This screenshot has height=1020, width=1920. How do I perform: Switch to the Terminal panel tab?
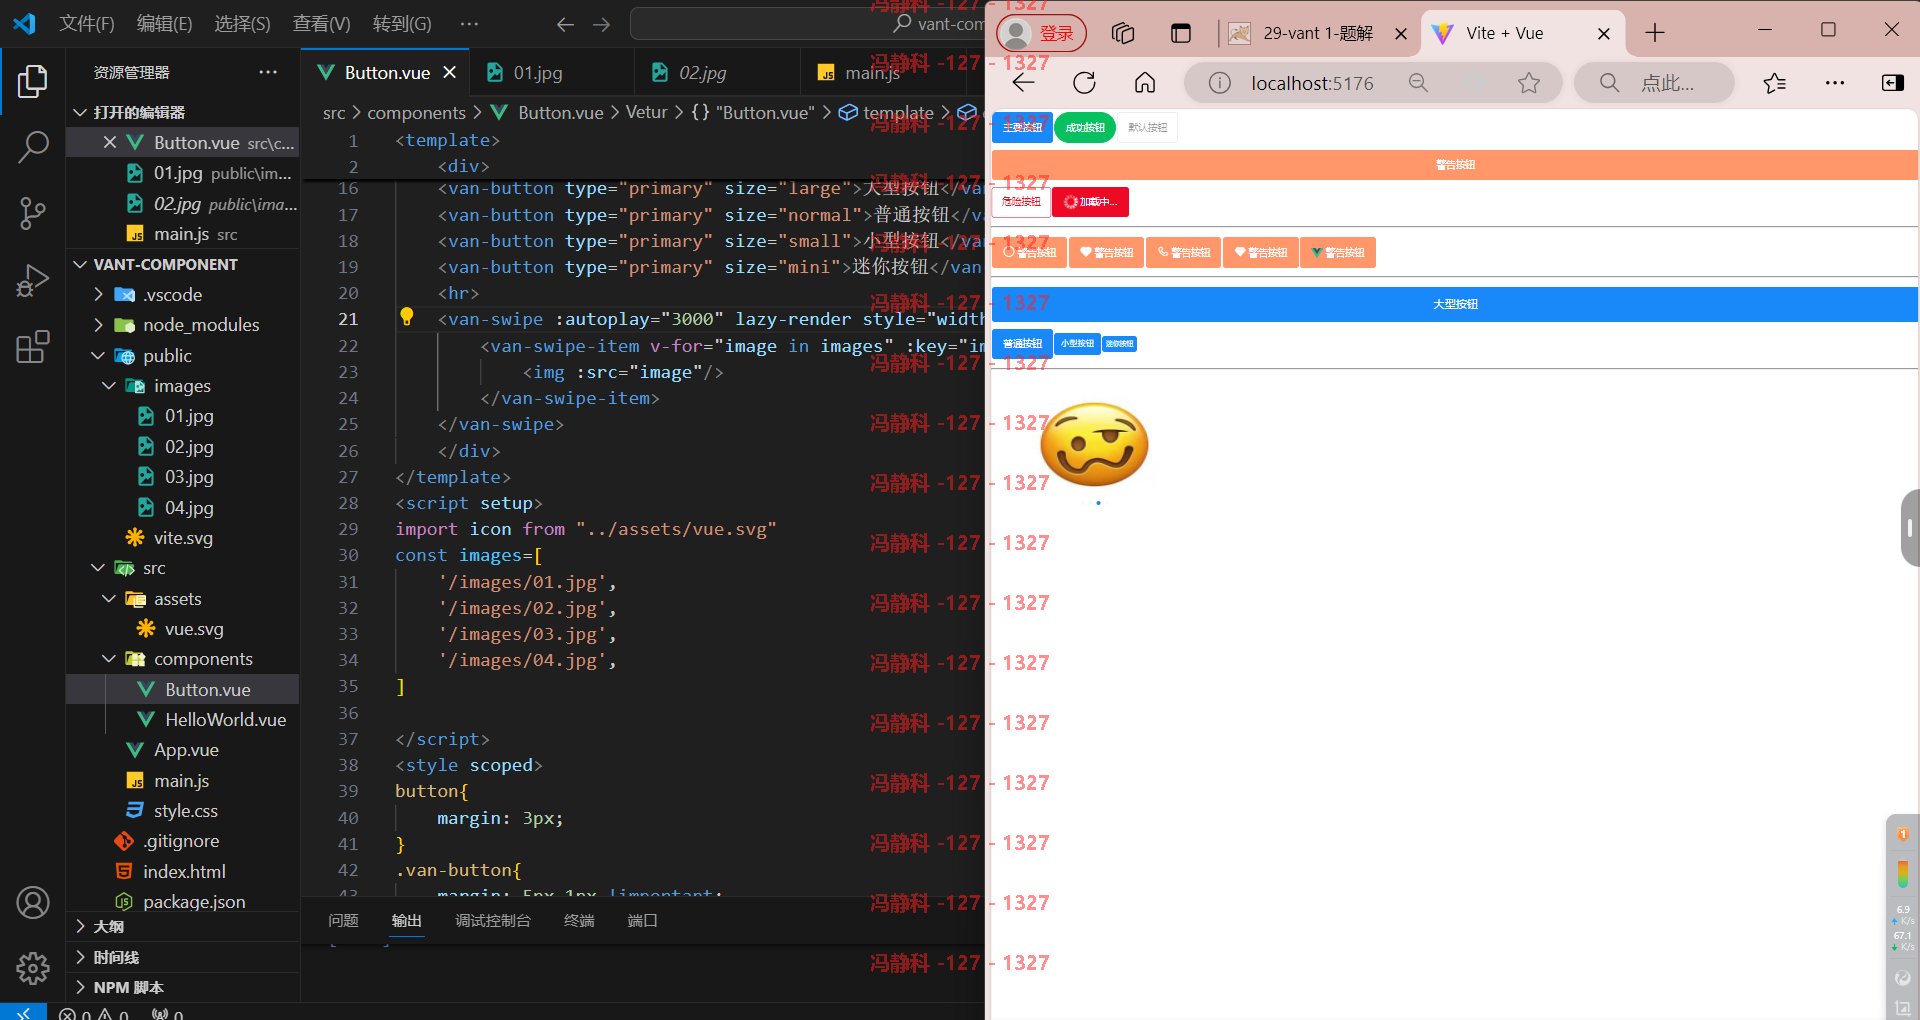579,920
